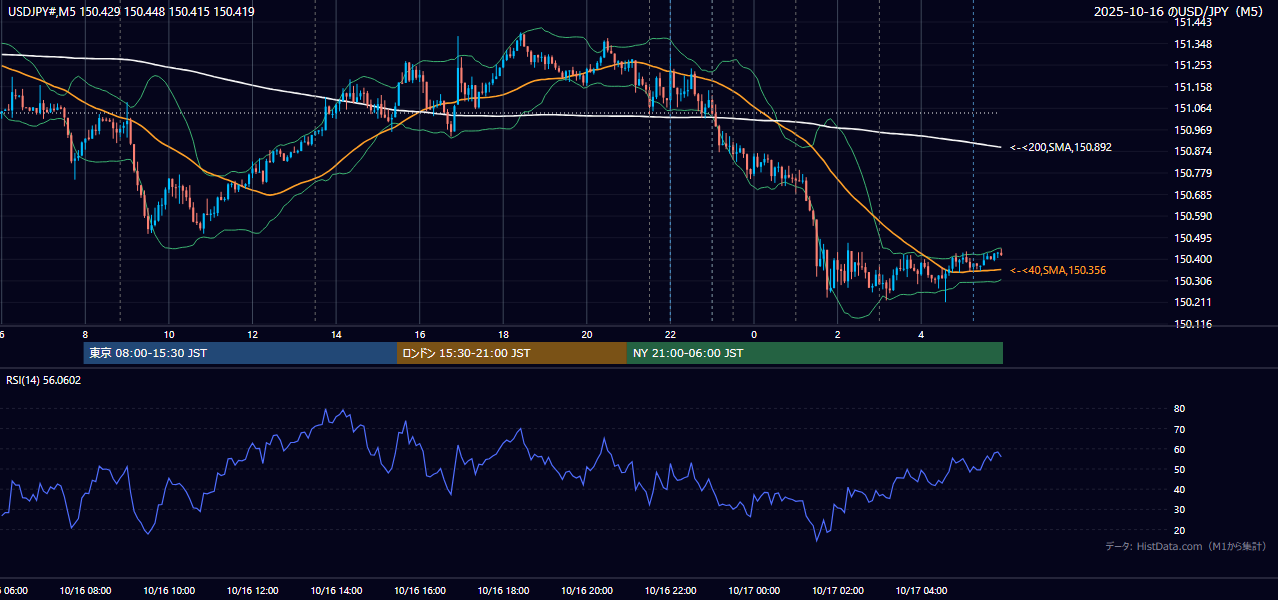Screen dimensions: 1278x600
Task: Click RSI scale level 30
Action: 1180,510
